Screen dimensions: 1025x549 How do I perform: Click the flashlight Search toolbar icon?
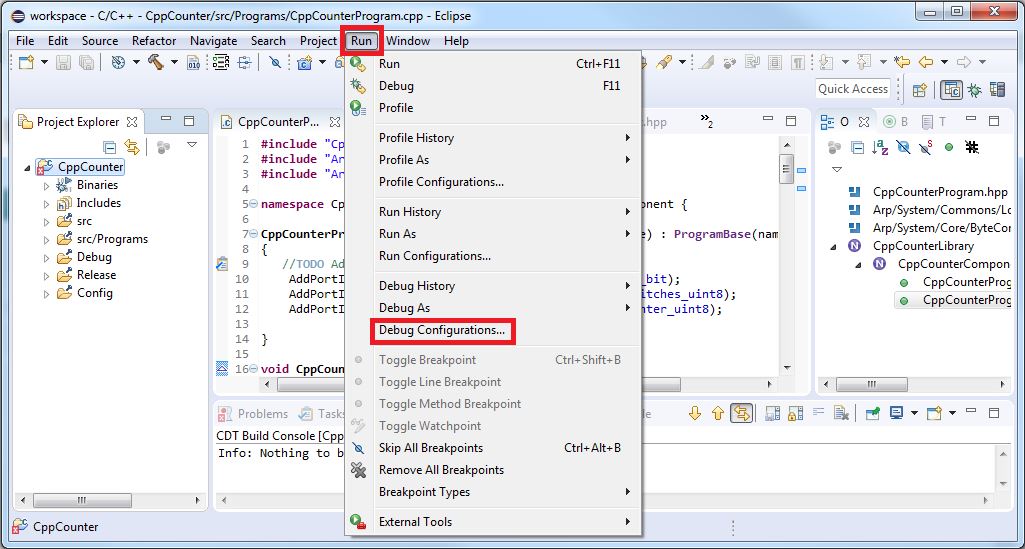click(665, 62)
